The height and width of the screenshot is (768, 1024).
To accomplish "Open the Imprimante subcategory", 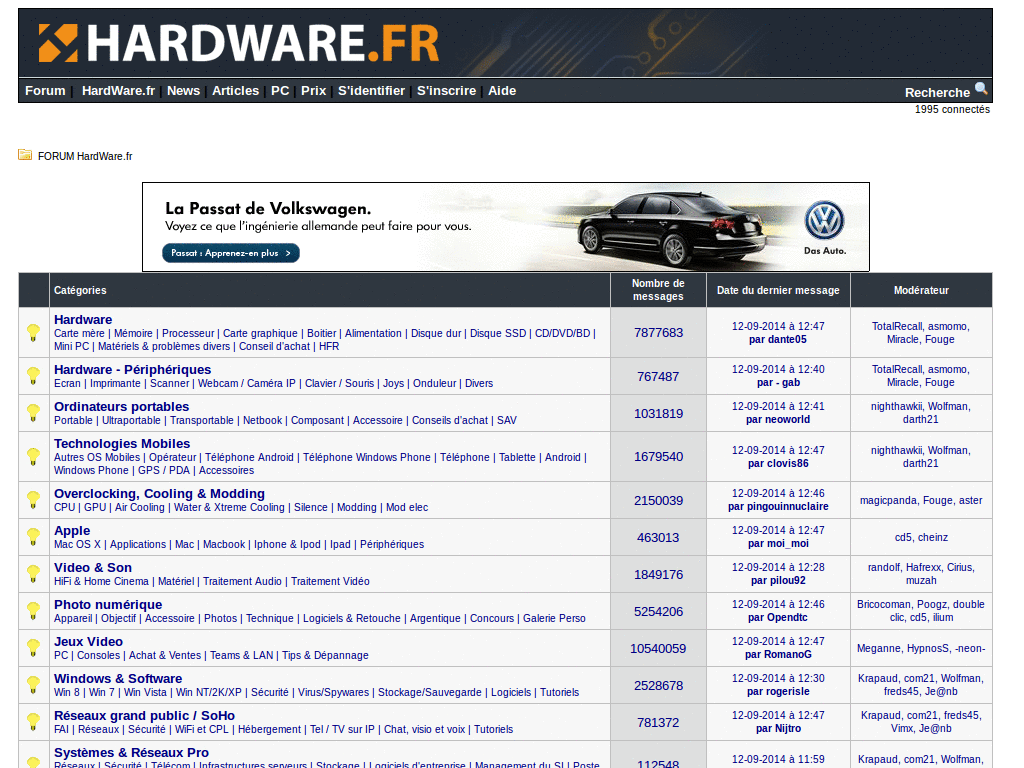I will 115,383.
